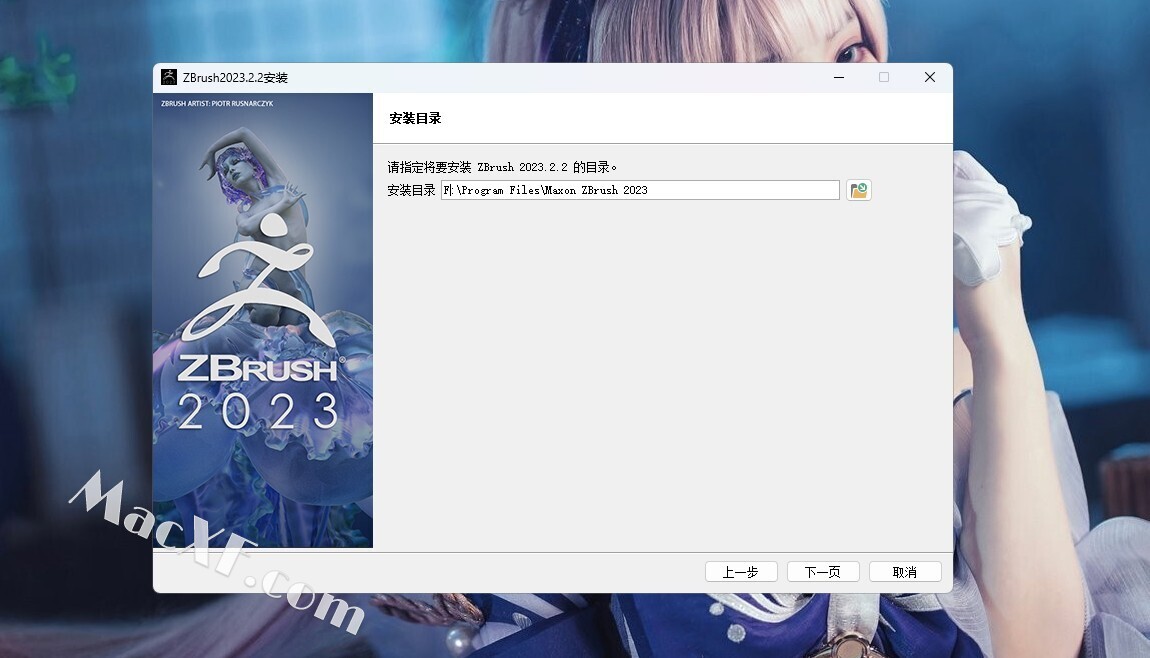Screen dimensions: 1150x658
Task: Click the ZBrush2023.2.2安装 window title
Action: [235, 78]
